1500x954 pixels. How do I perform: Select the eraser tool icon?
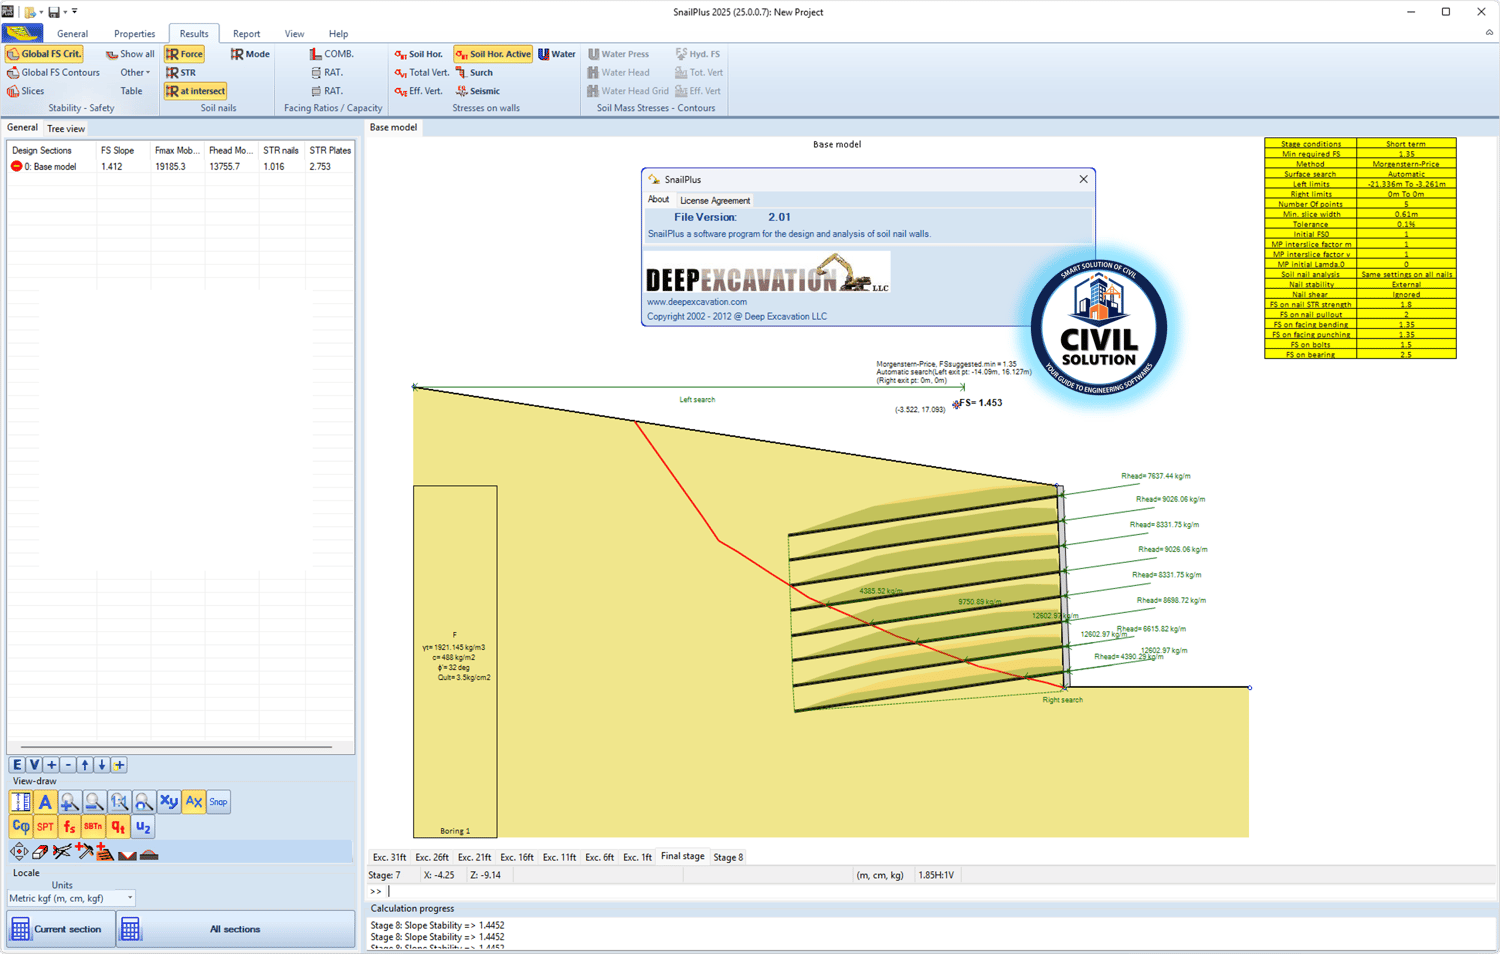(40, 853)
